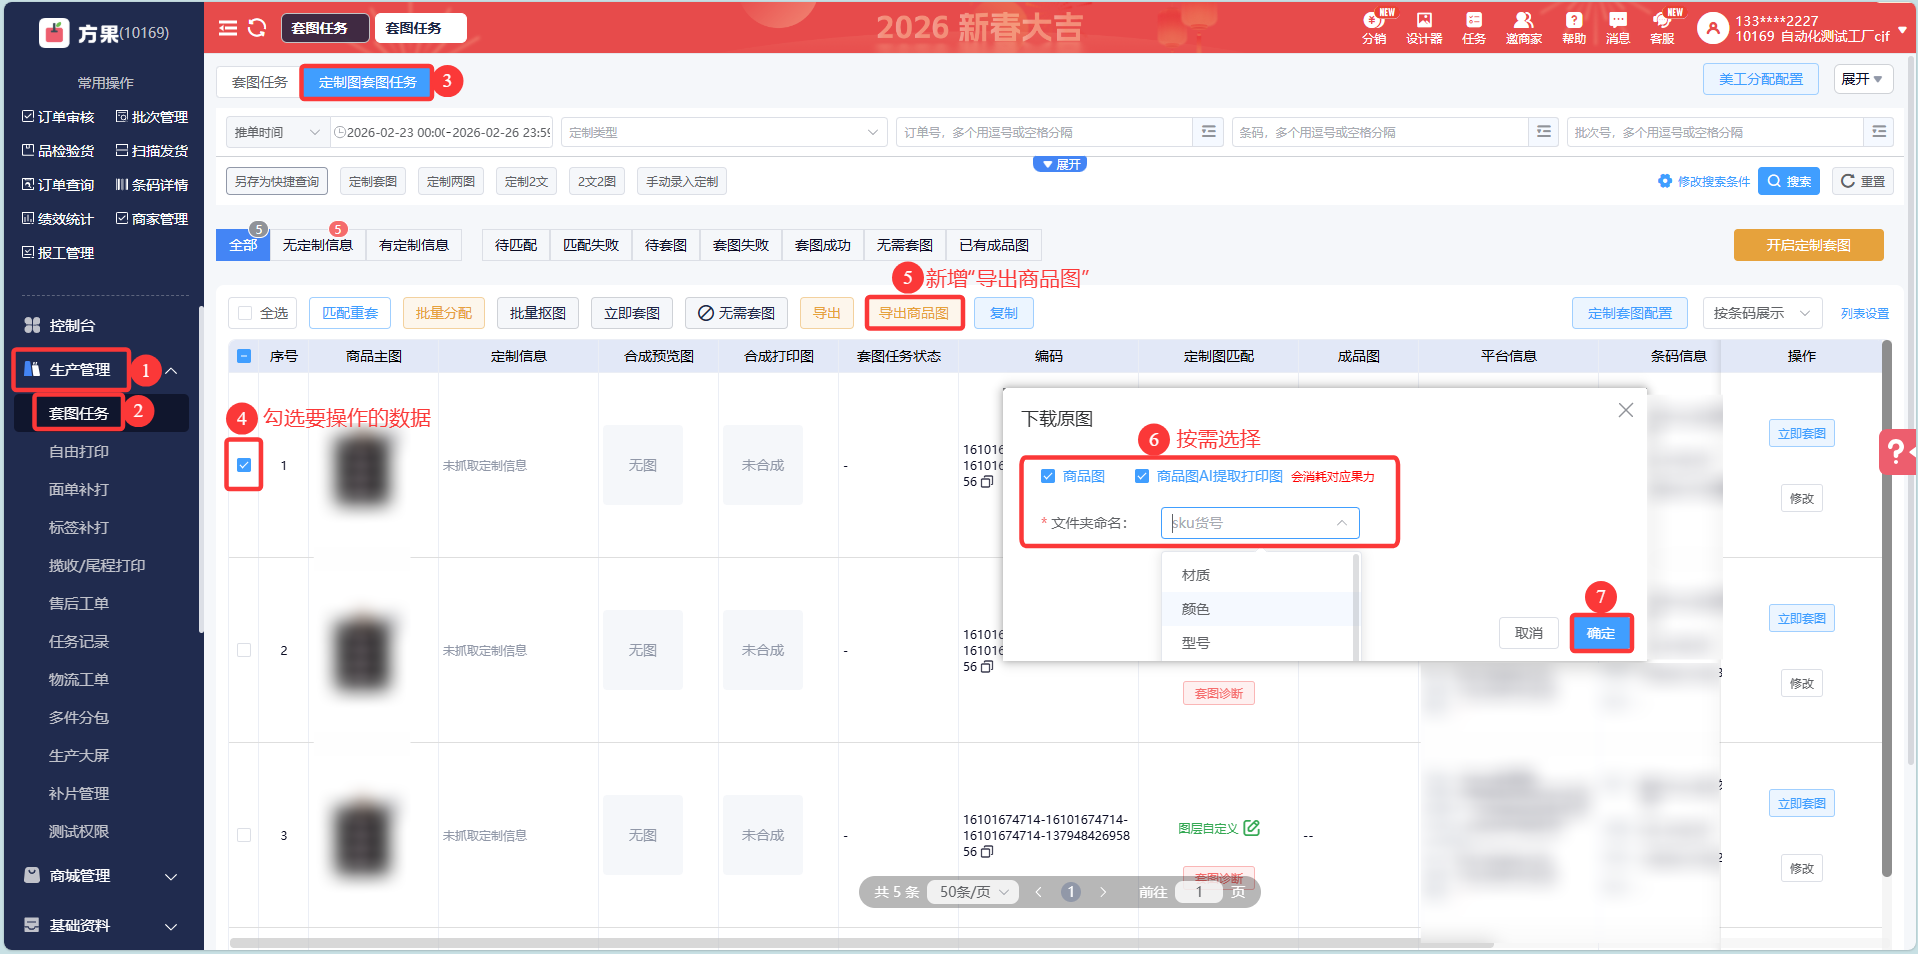Check the row 3 checkbox

244,835
